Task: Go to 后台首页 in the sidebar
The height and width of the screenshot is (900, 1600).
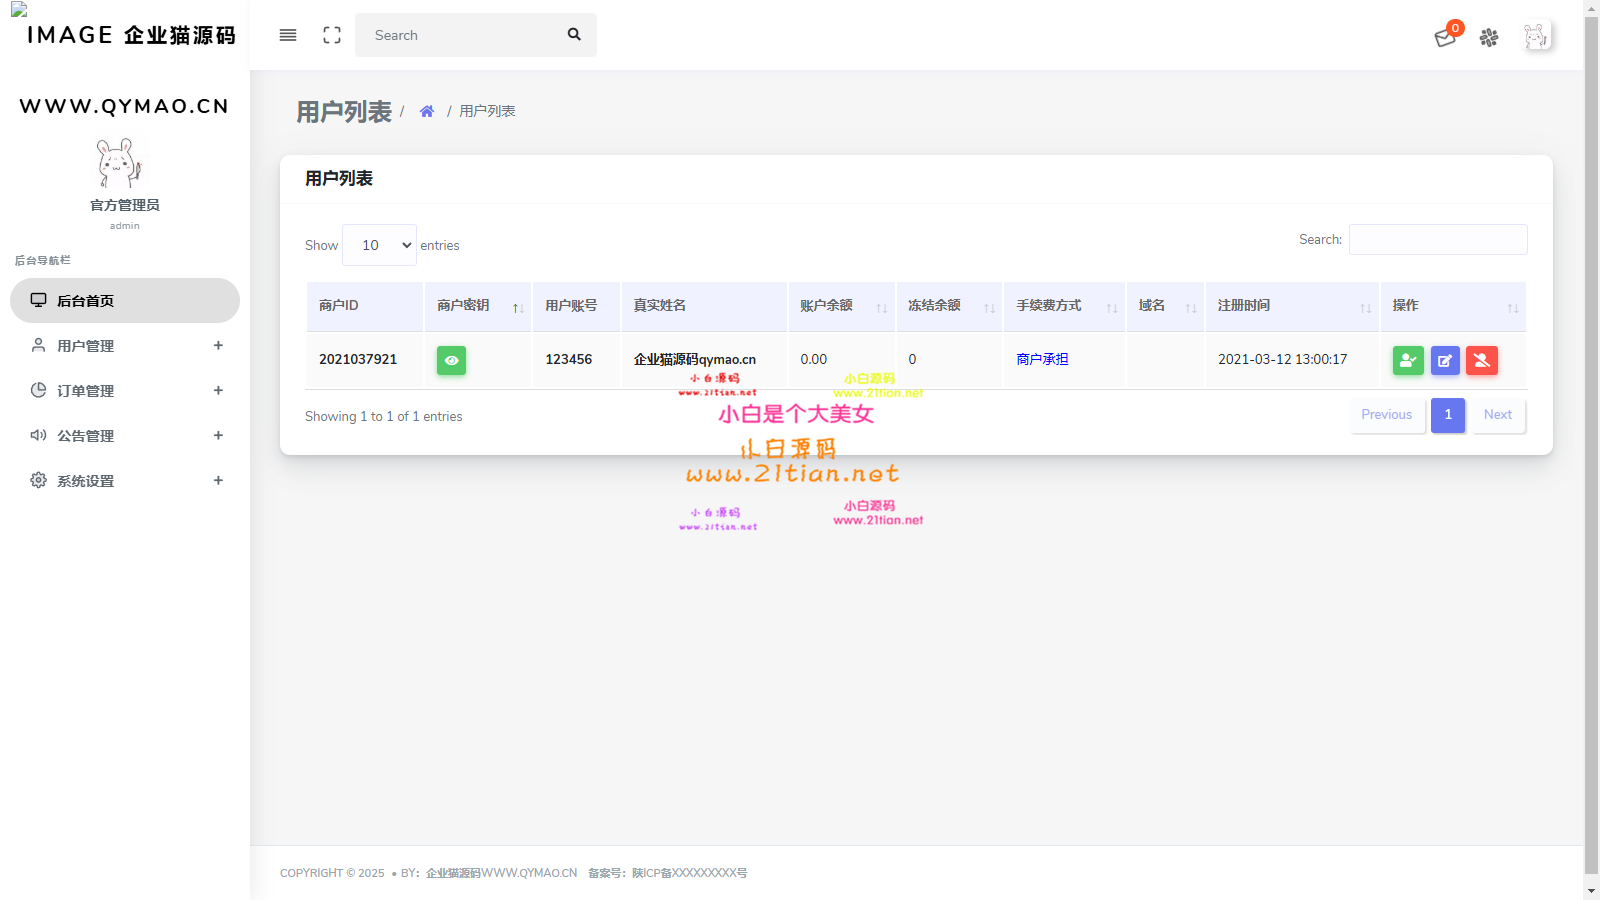Action: pos(125,301)
